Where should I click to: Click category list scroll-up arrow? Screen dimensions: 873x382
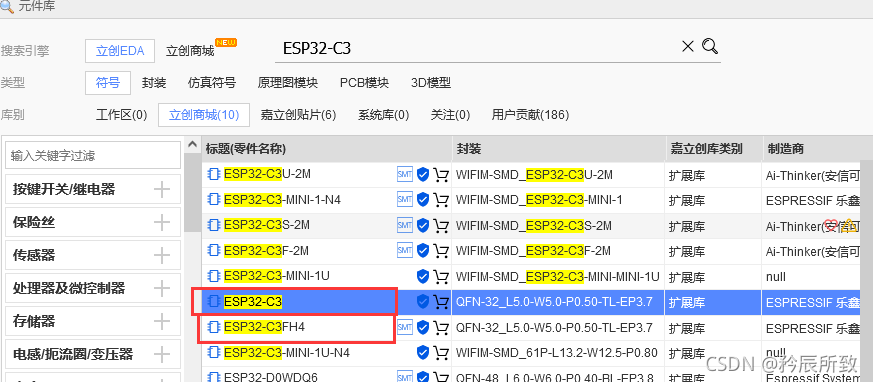coord(193,145)
